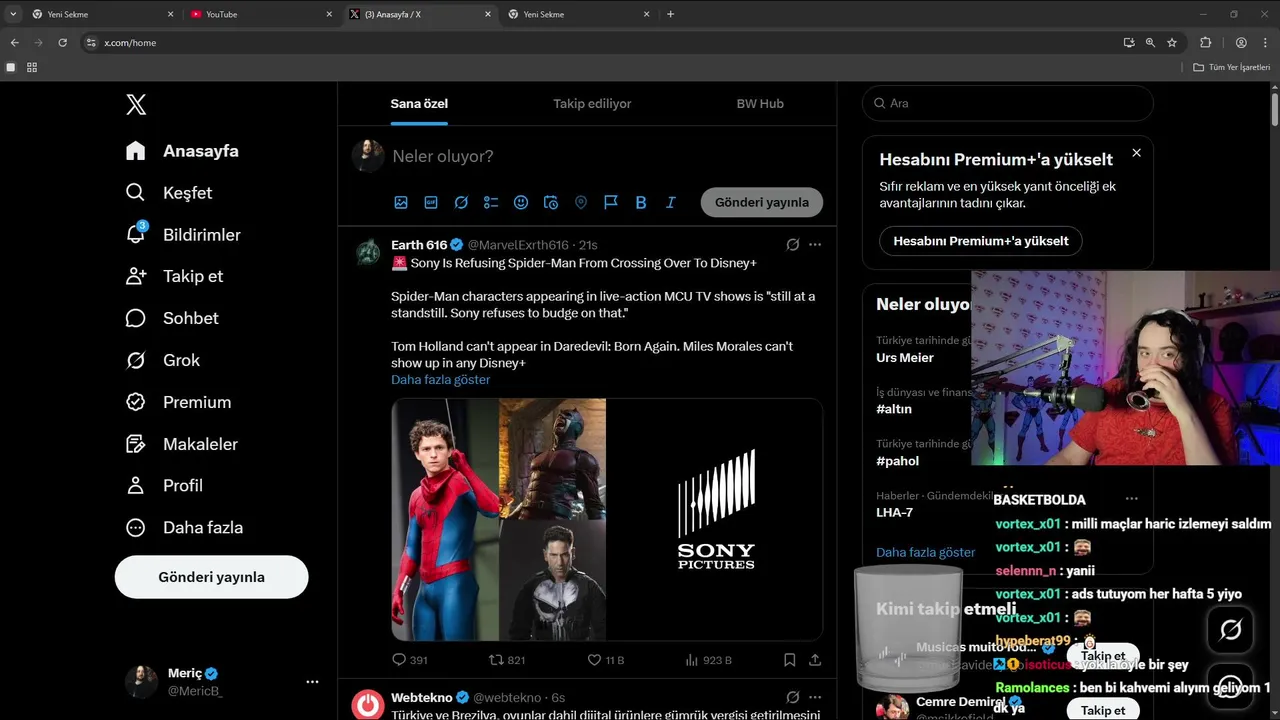The image size is (1280, 720).
Task: Click the X logo icon
Action: (x=136, y=105)
